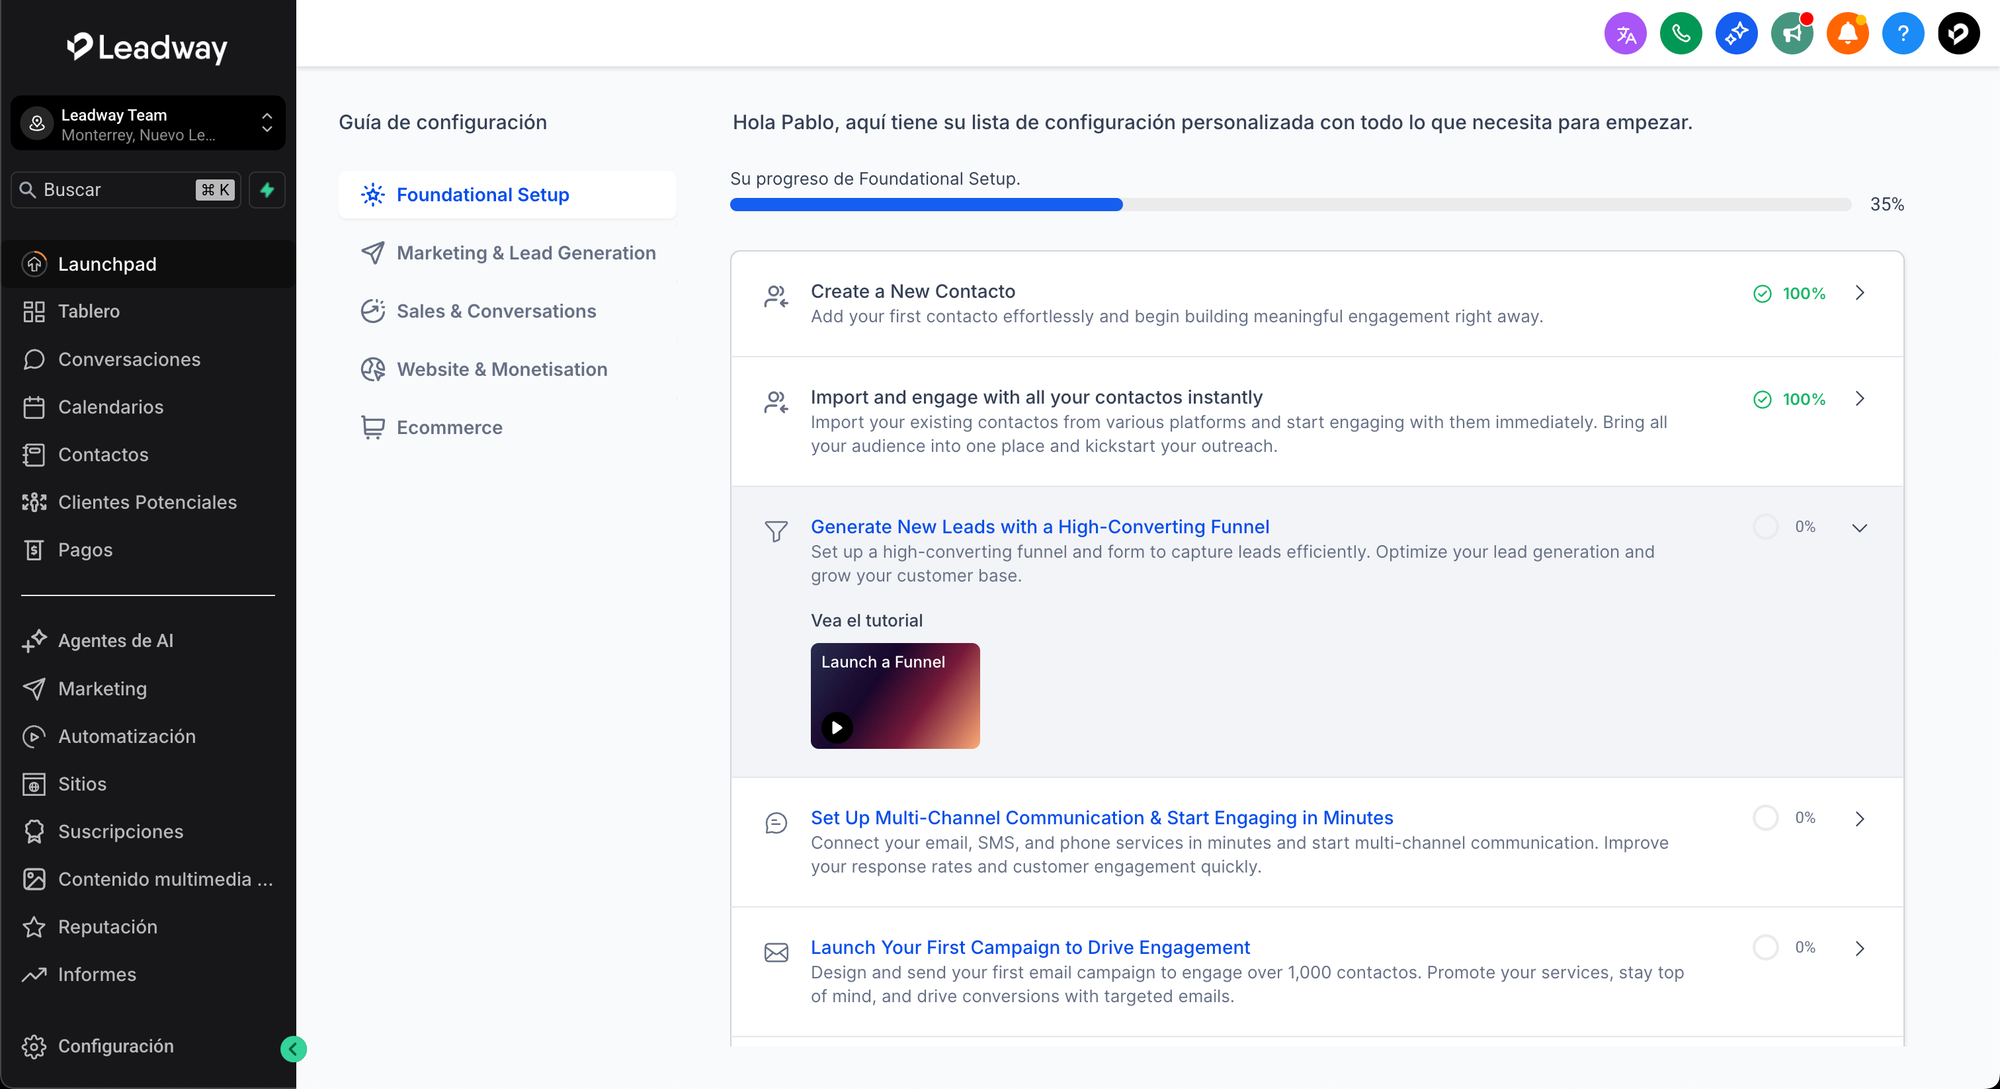Click the green lightning quick actions icon
Image resolution: width=2000 pixels, height=1089 pixels.
(267, 190)
